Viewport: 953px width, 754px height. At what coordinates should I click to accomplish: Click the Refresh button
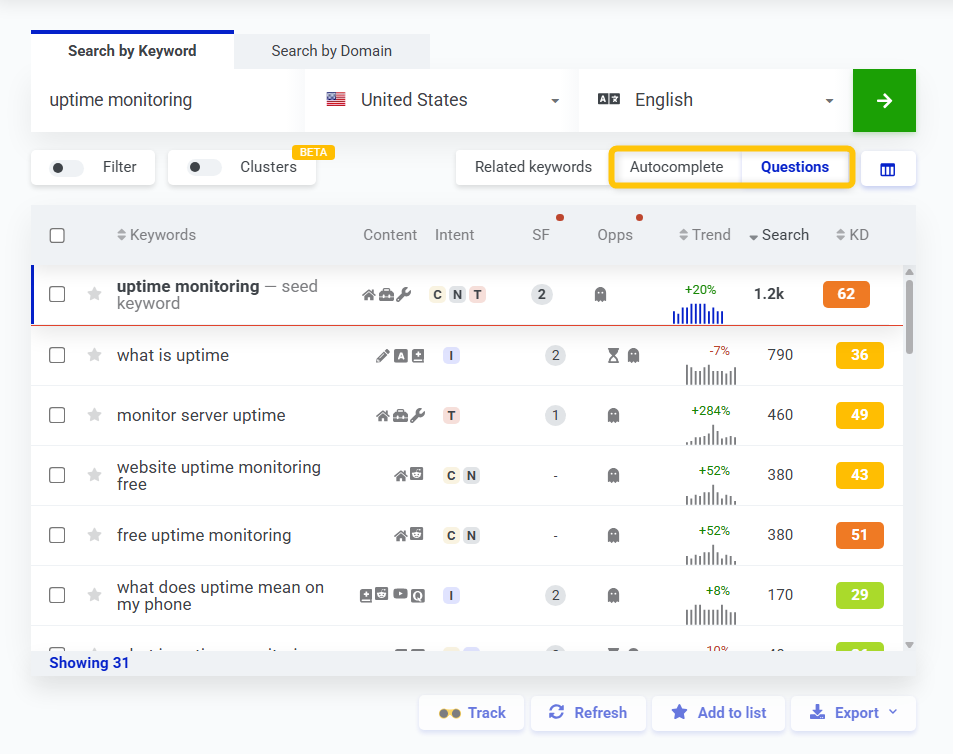click(x=588, y=713)
